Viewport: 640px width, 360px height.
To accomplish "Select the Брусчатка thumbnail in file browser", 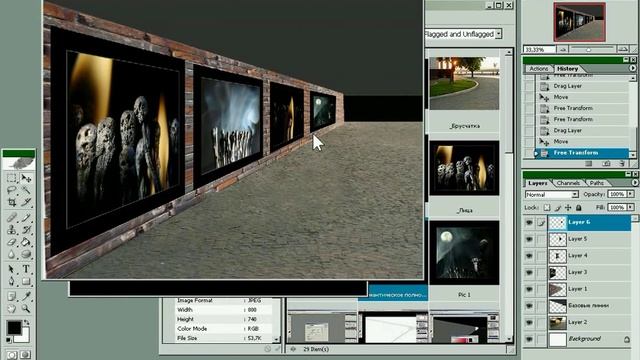I will (464, 83).
